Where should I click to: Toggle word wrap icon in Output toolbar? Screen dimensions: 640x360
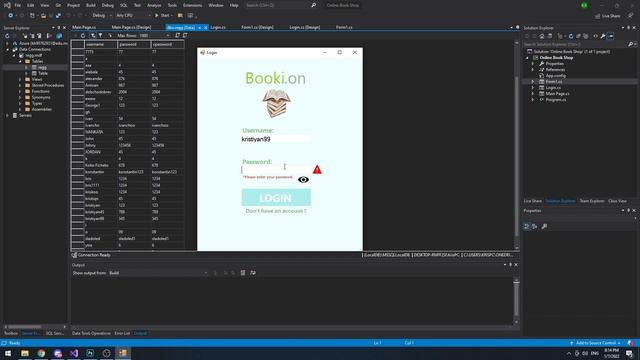click(253, 273)
